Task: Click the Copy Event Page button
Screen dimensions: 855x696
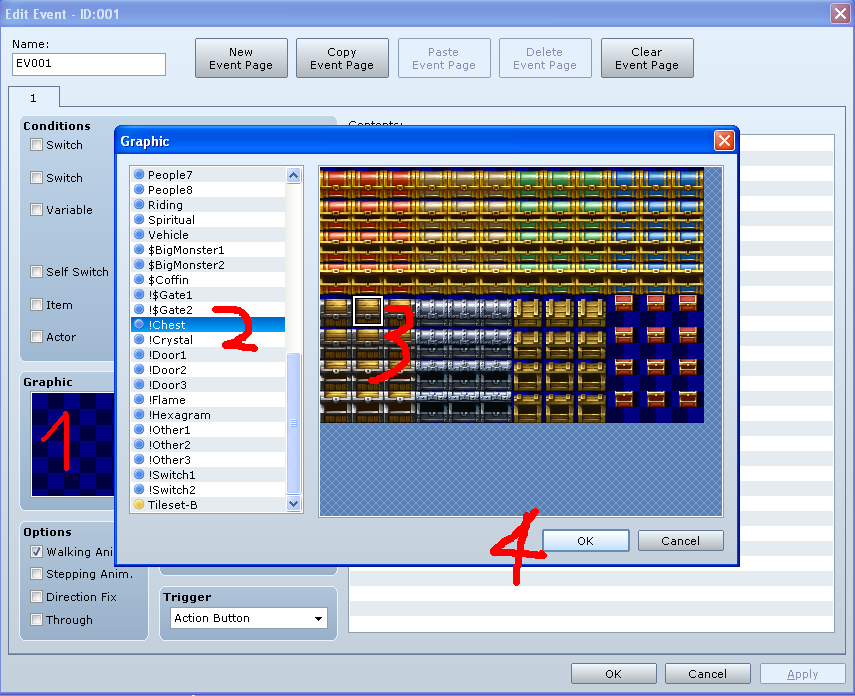Action: point(342,58)
